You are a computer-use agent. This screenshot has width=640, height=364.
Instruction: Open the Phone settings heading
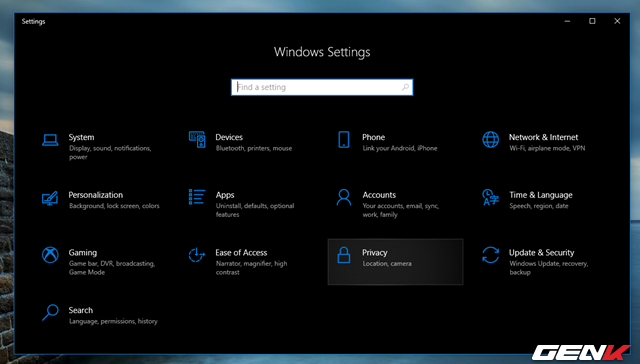point(373,137)
